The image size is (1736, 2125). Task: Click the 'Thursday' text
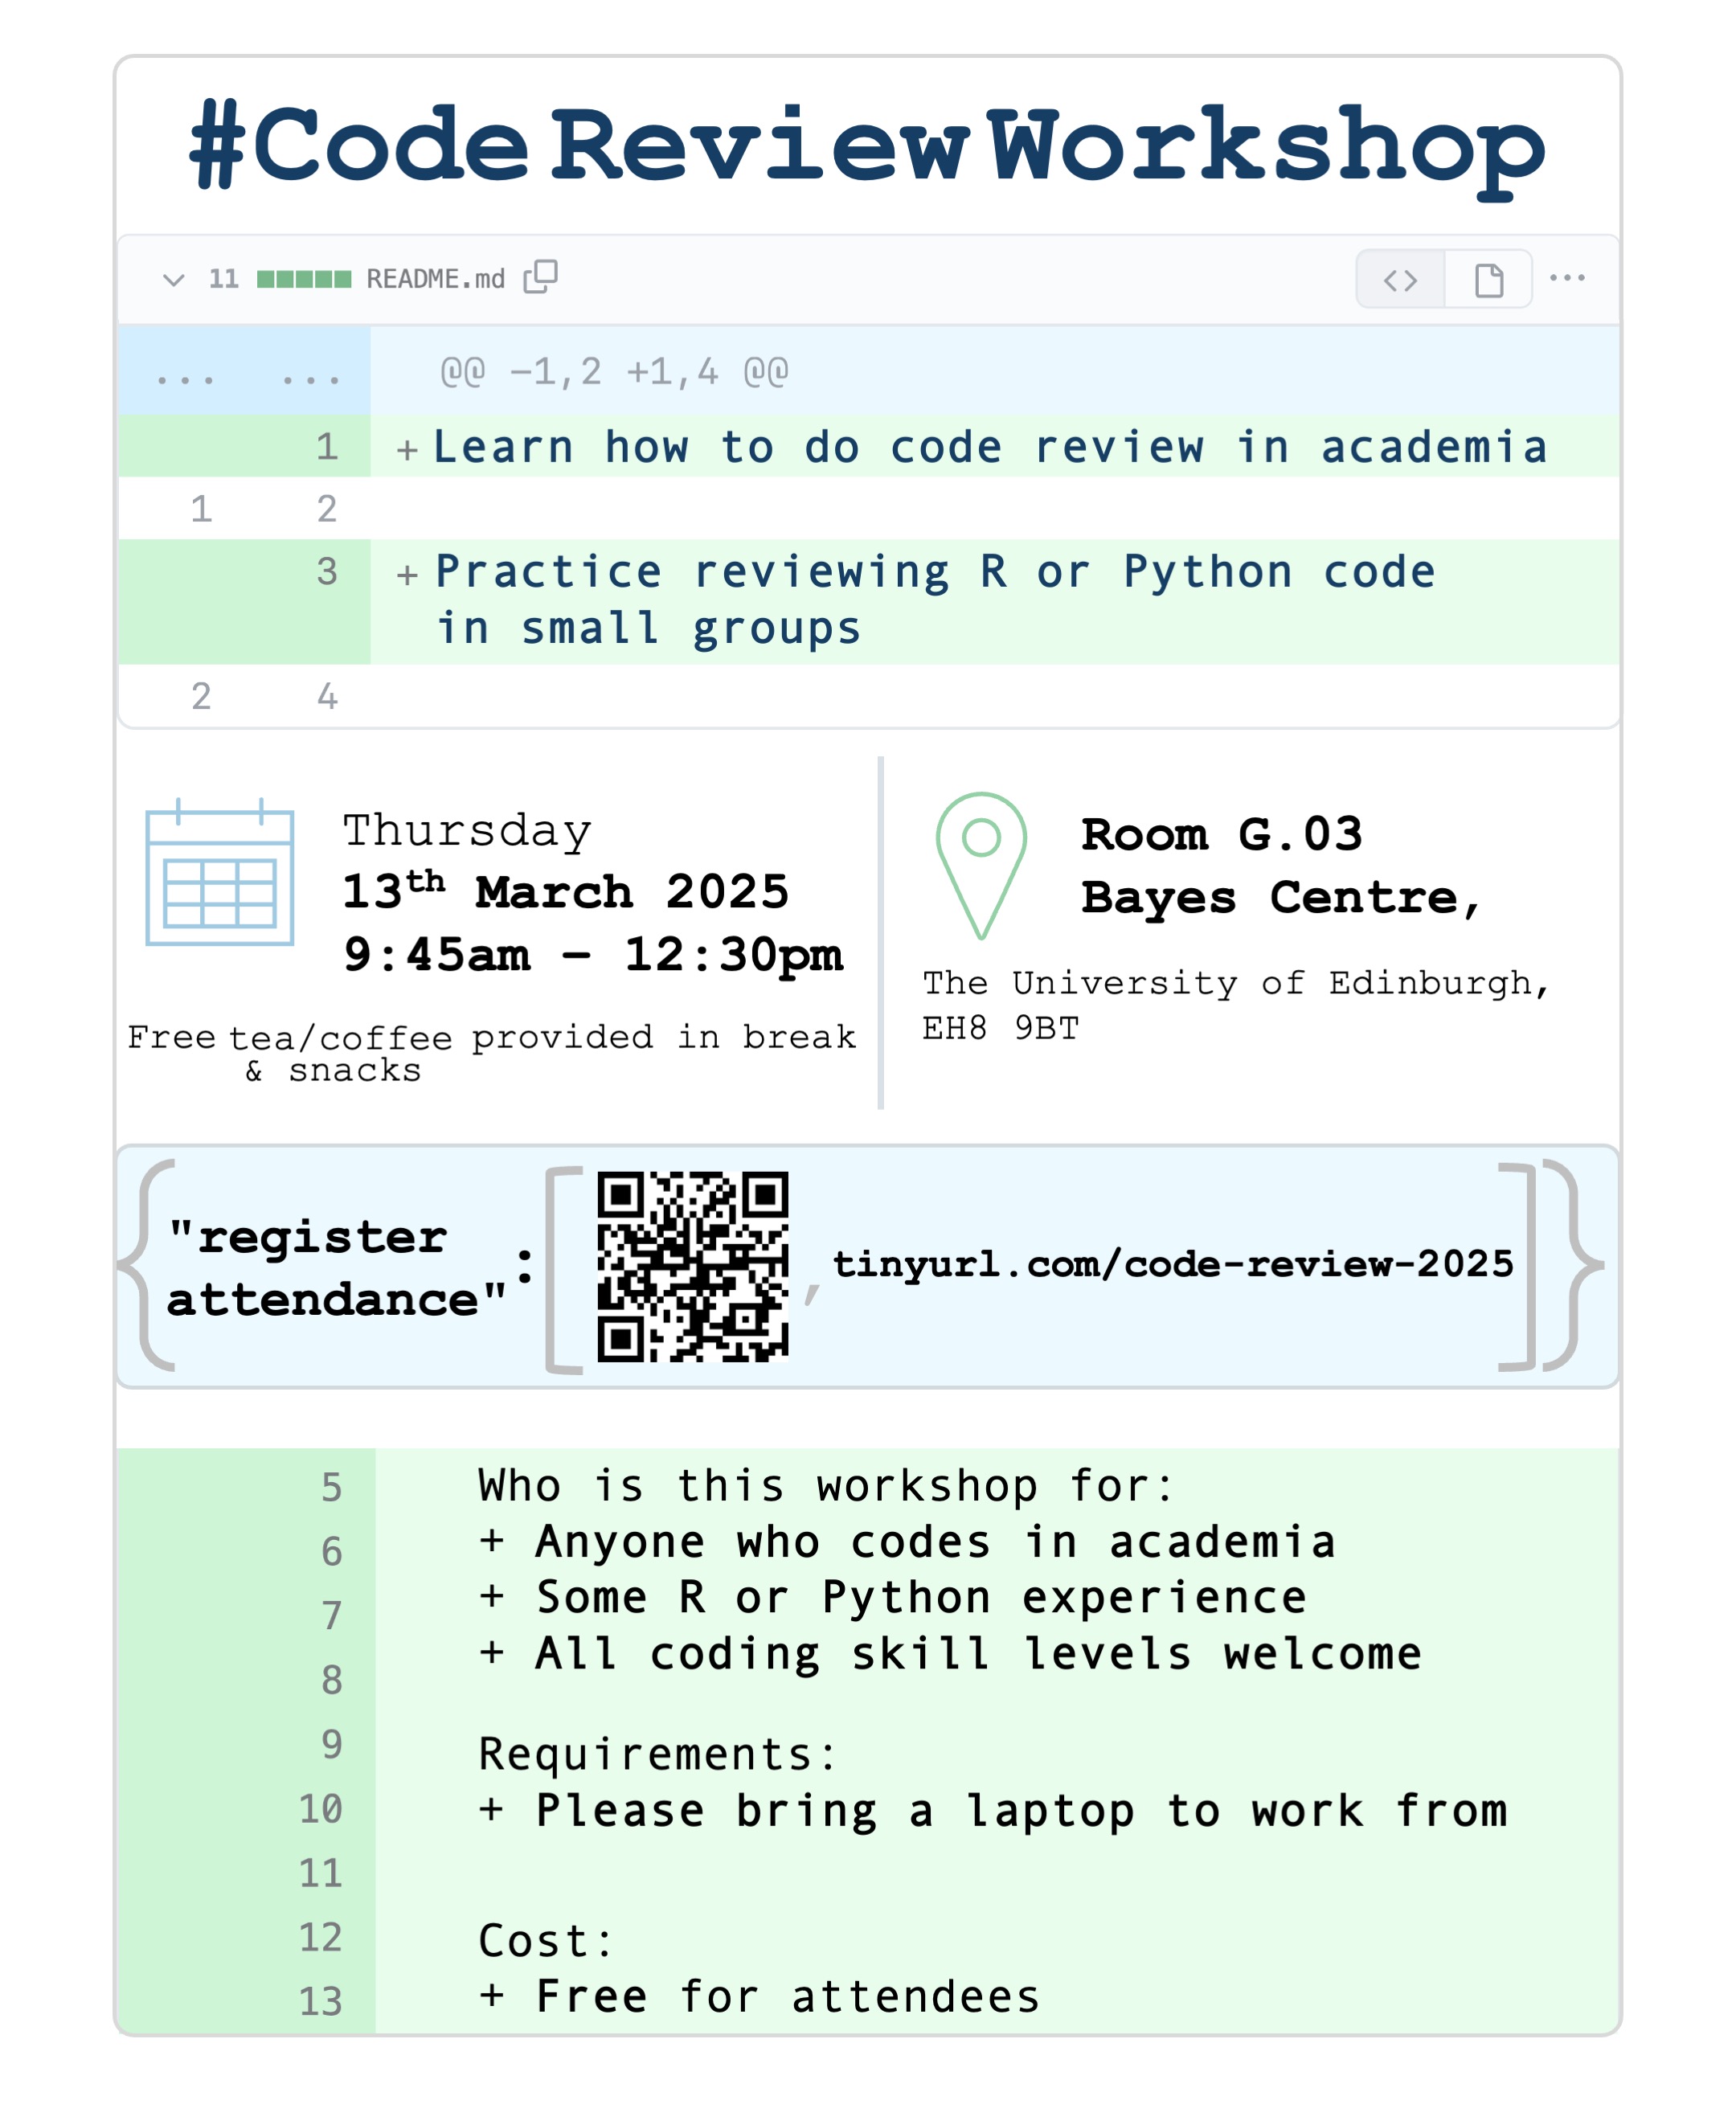click(467, 831)
